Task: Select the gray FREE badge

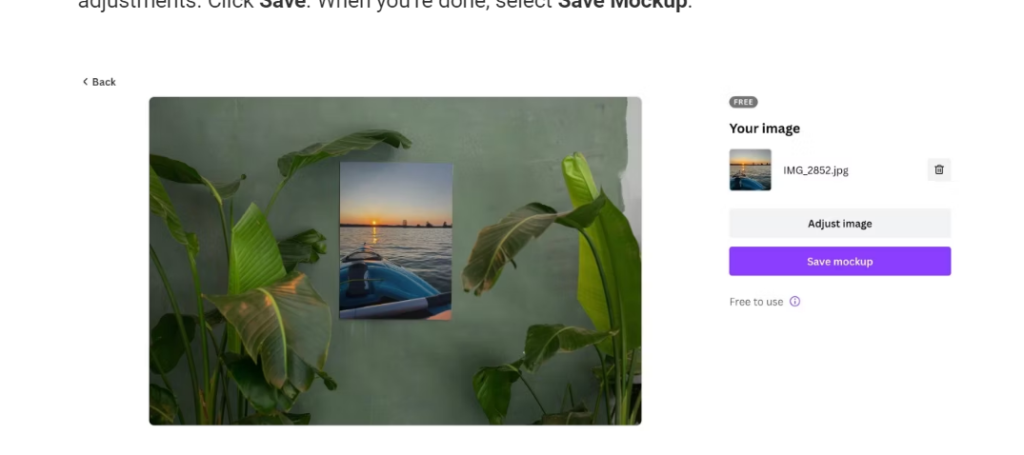Action: pyautogui.click(x=743, y=102)
